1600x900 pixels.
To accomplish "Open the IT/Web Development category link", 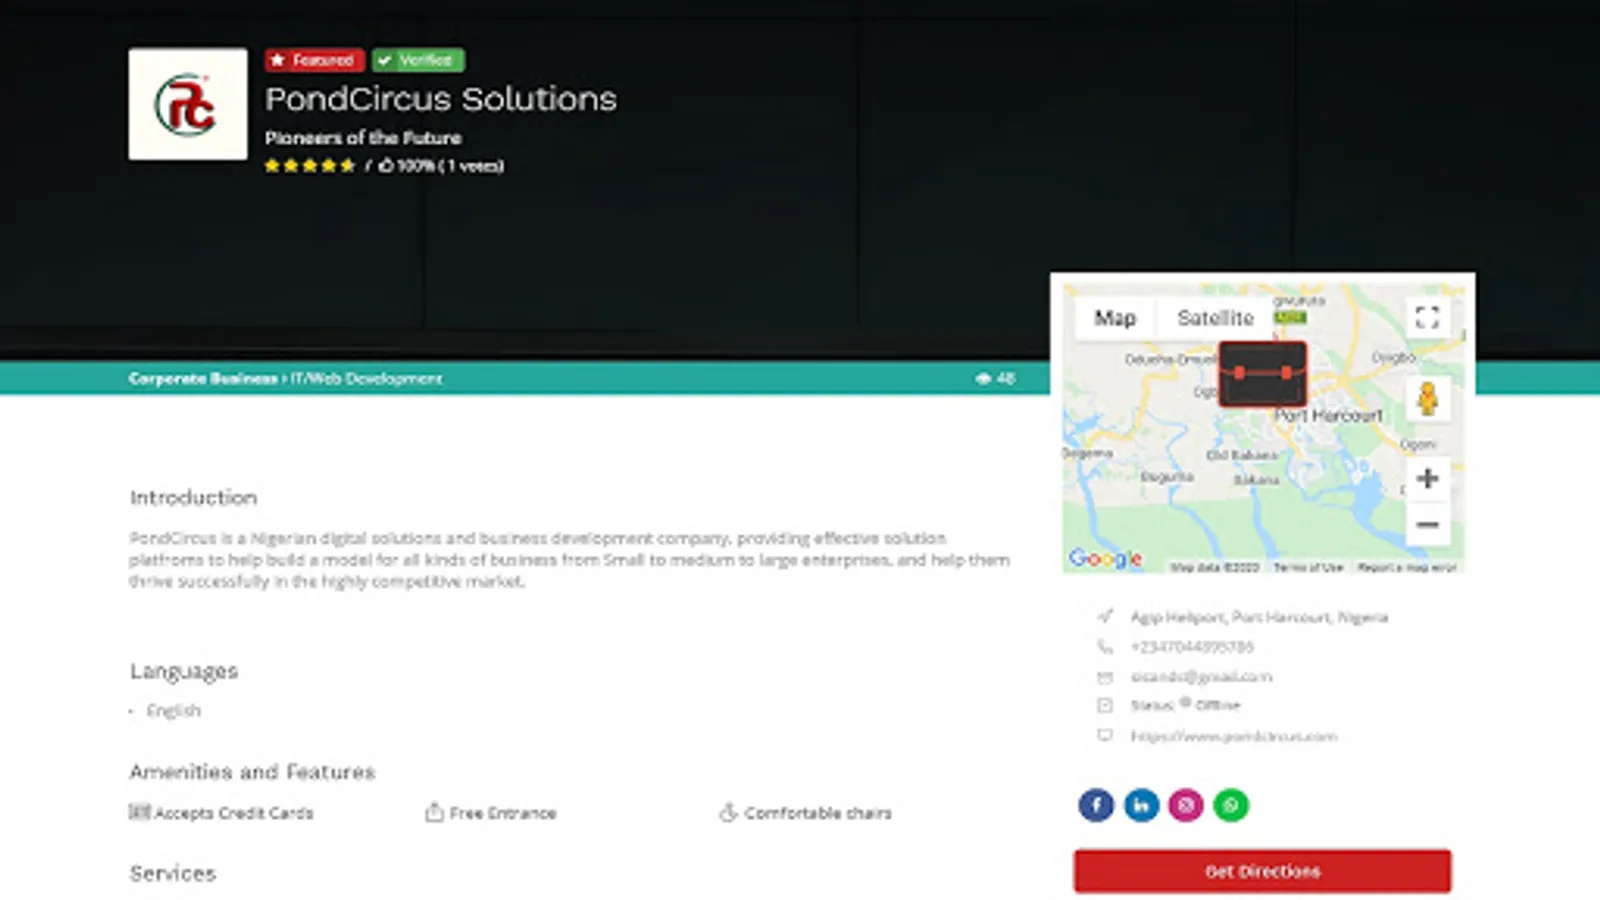I will click(366, 378).
